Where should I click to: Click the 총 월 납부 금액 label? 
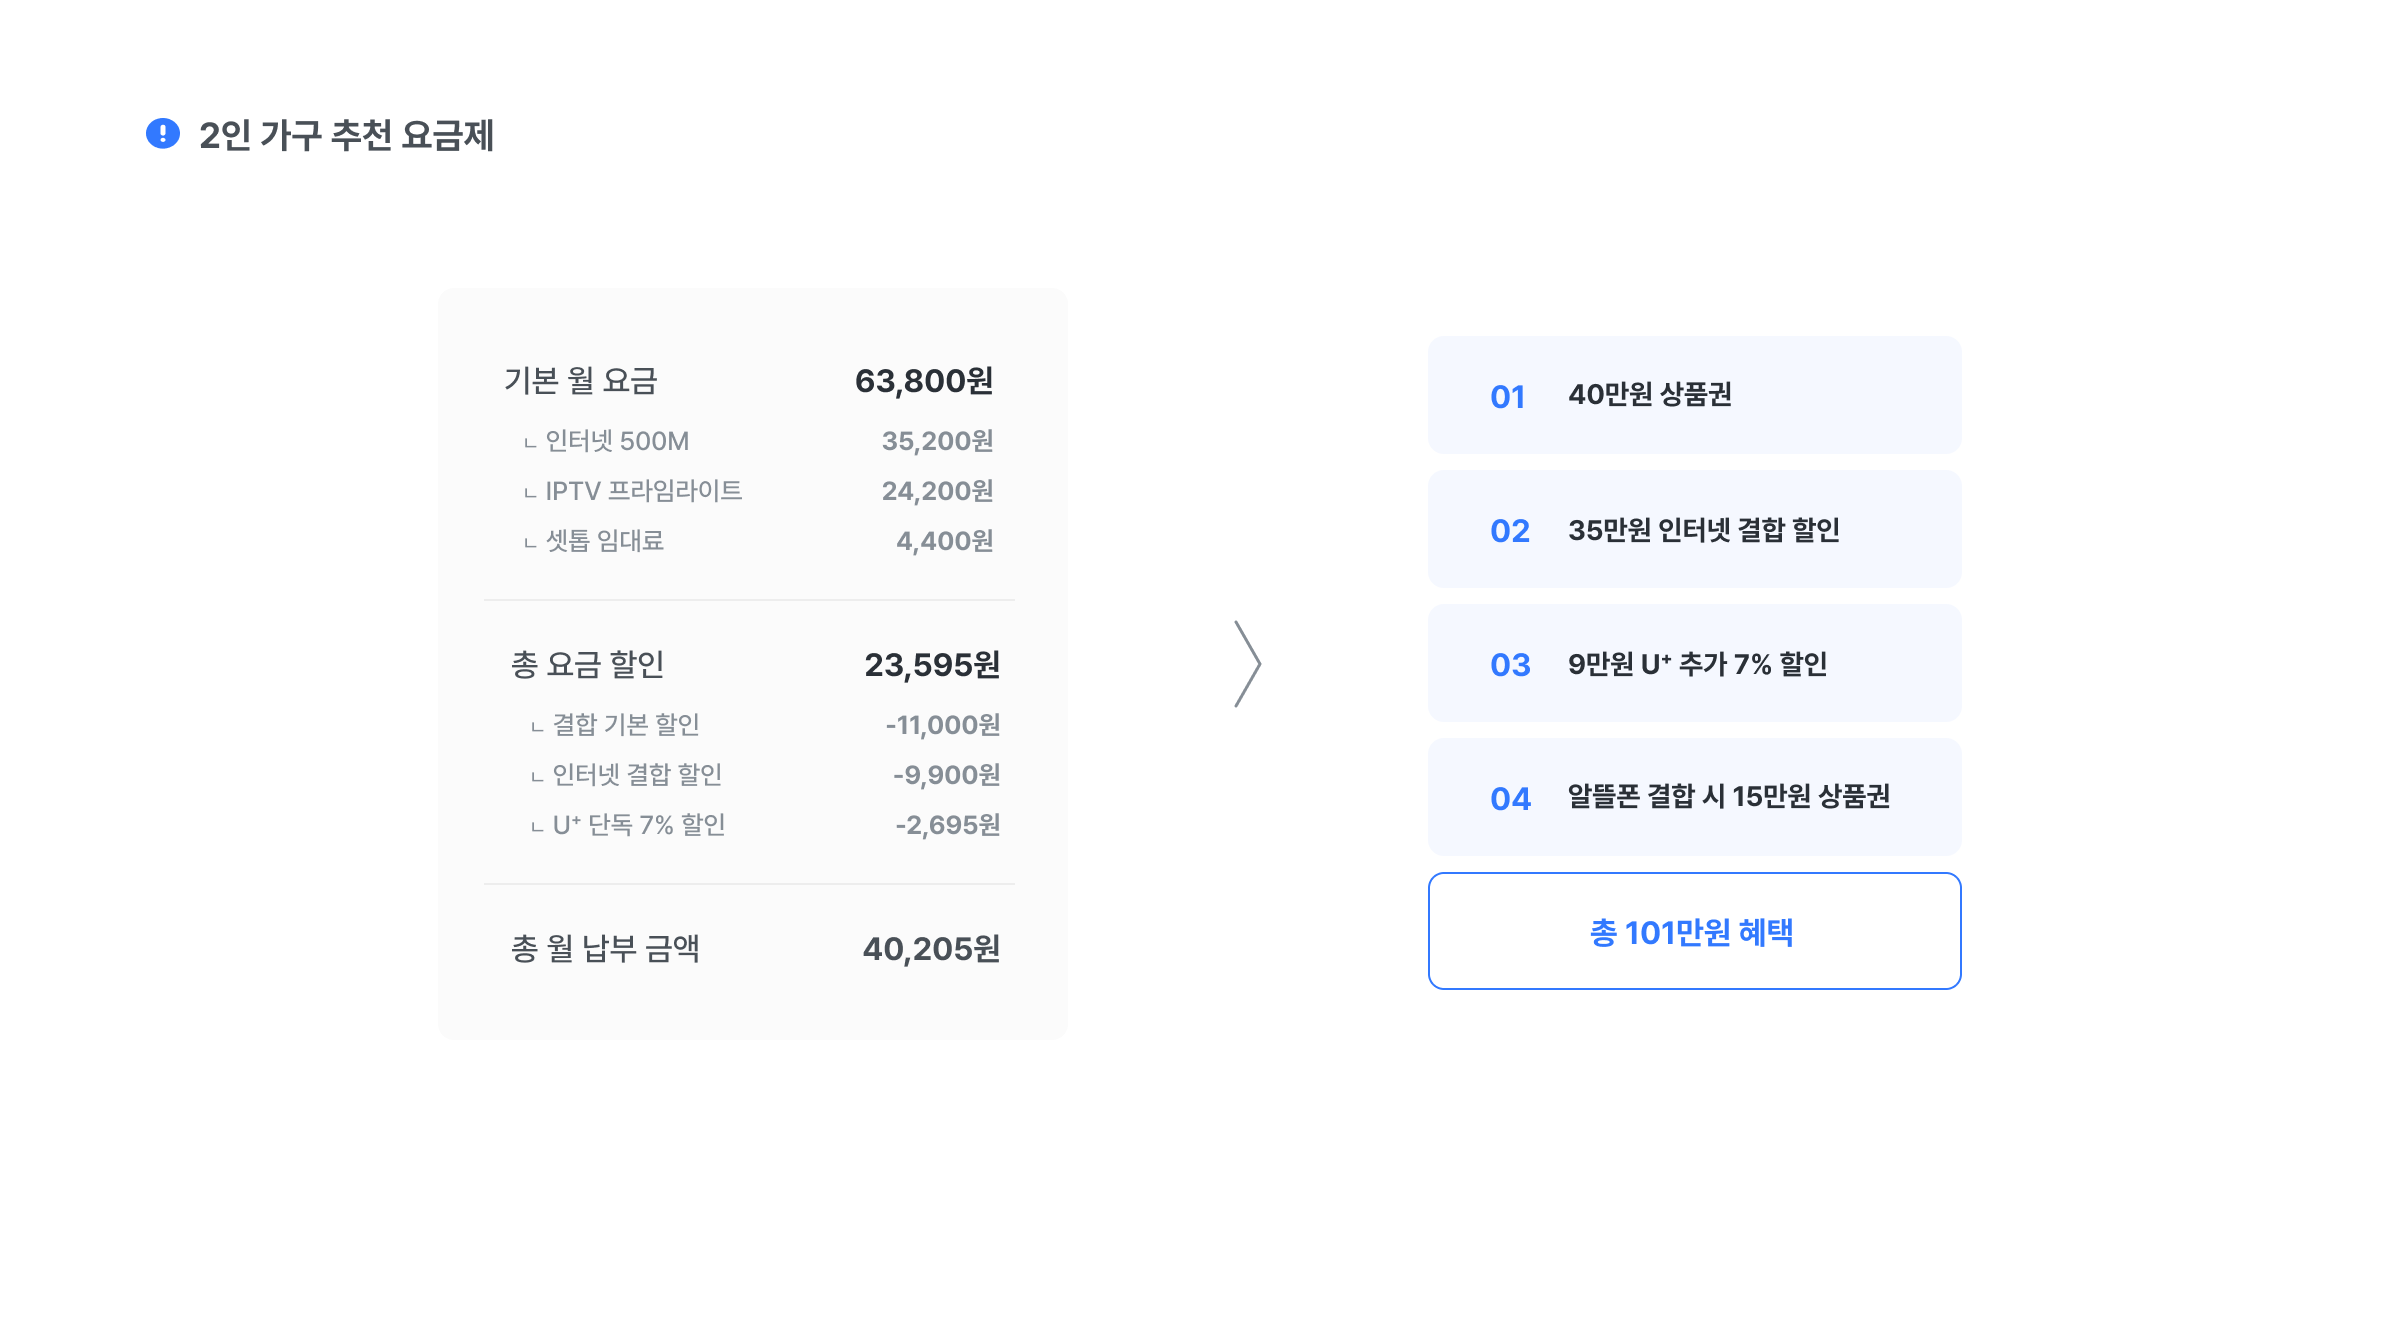(605, 949)
